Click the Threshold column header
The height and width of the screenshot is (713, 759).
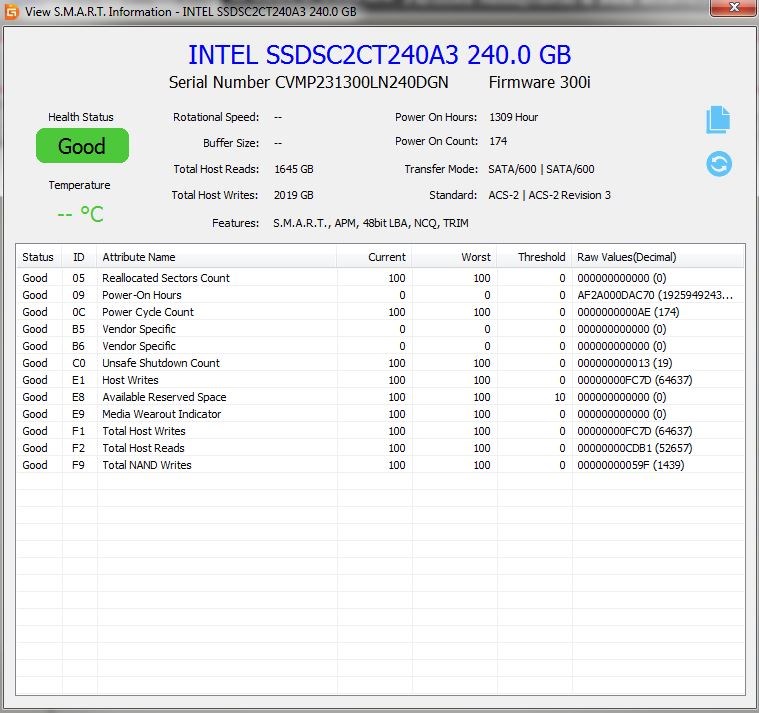tap(534, 257)
